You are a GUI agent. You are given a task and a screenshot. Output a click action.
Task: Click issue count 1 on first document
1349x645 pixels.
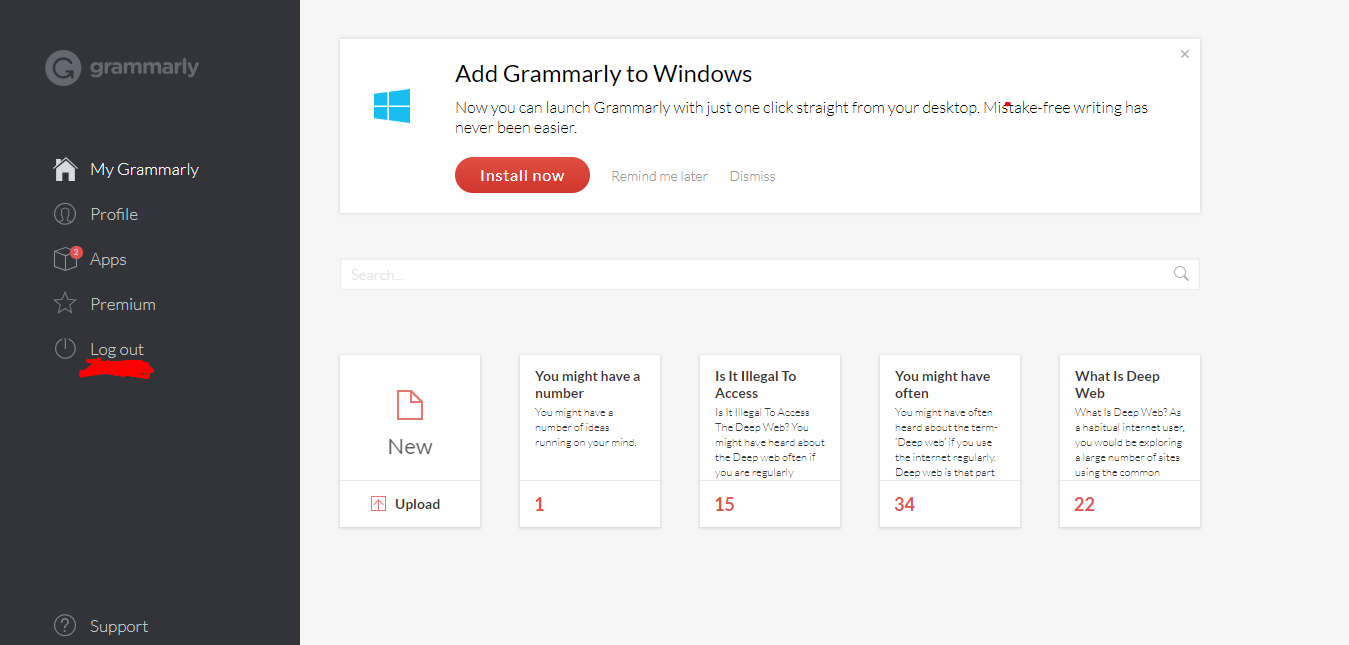point(539,504)
